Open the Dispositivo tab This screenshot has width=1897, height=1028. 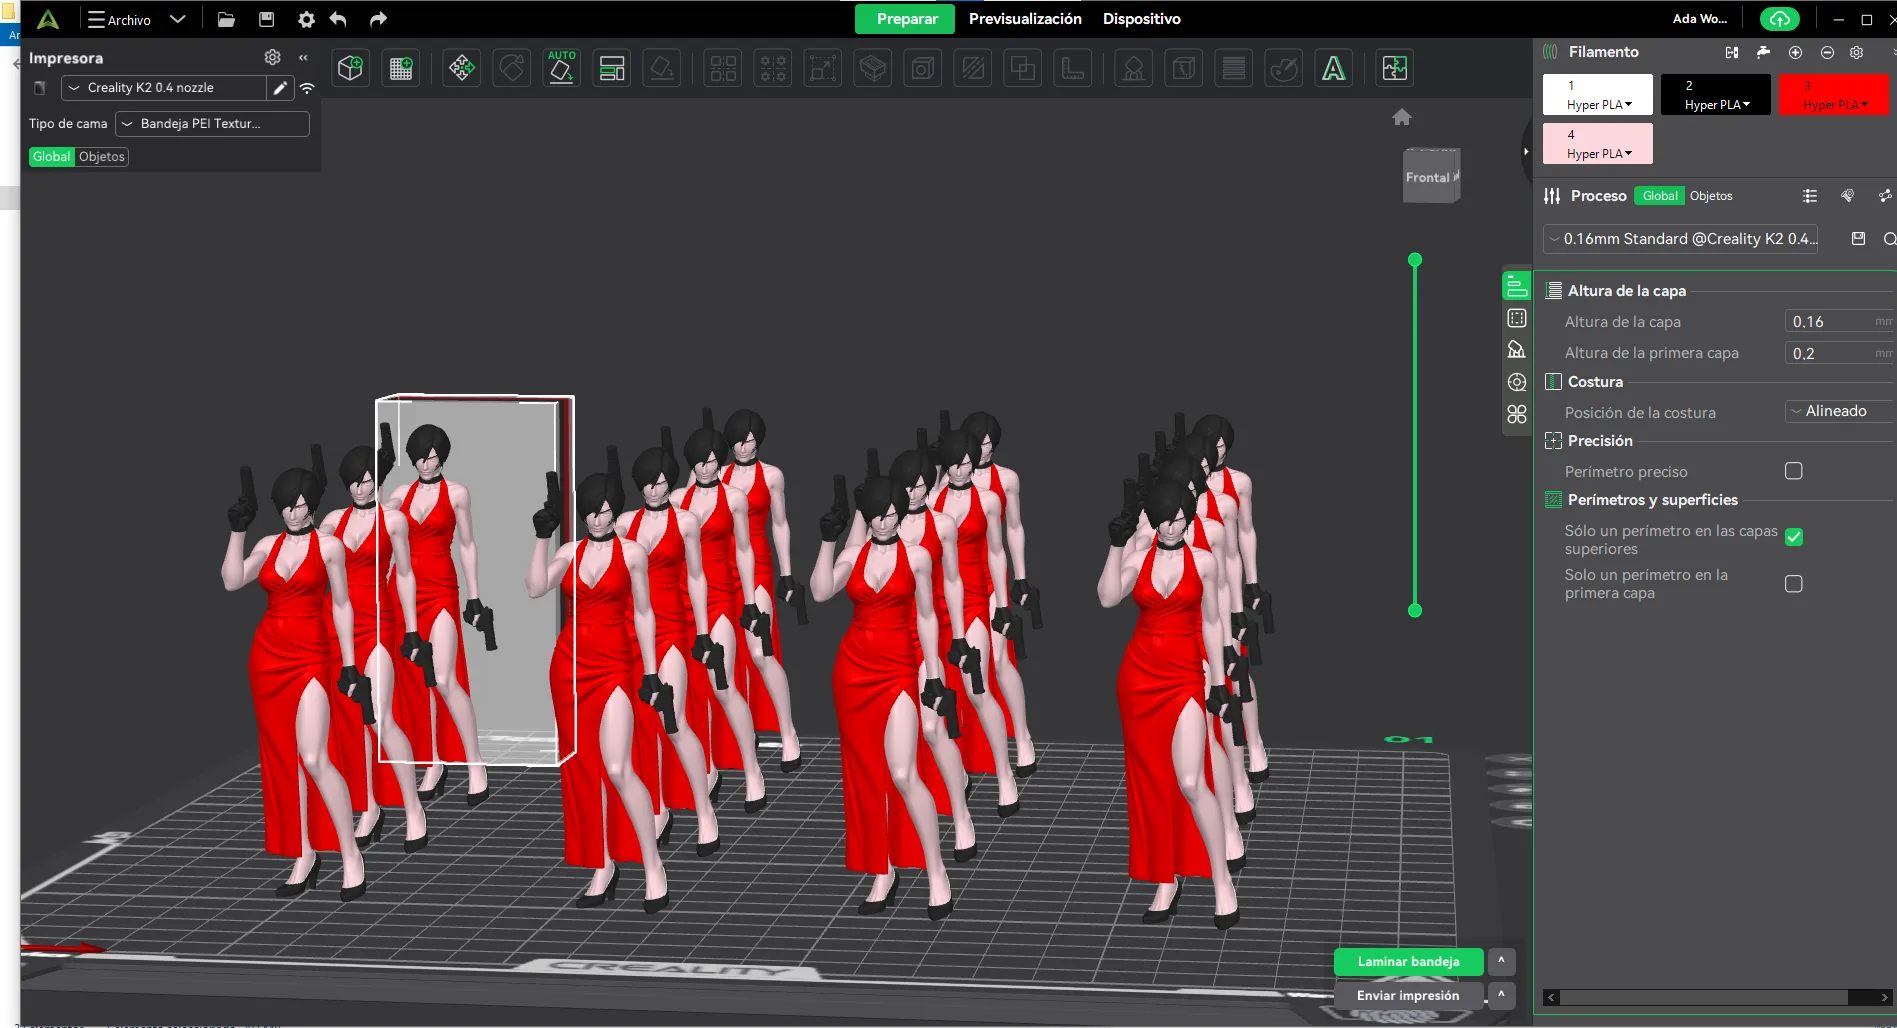tap(1141, 19)
